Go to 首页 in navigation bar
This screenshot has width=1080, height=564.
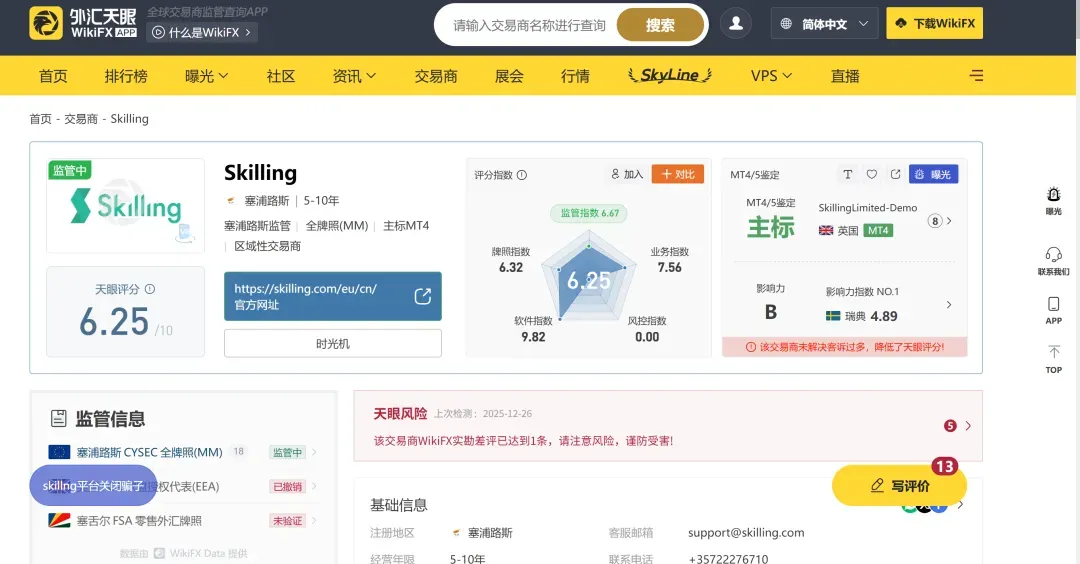click(x=53, y=76)
